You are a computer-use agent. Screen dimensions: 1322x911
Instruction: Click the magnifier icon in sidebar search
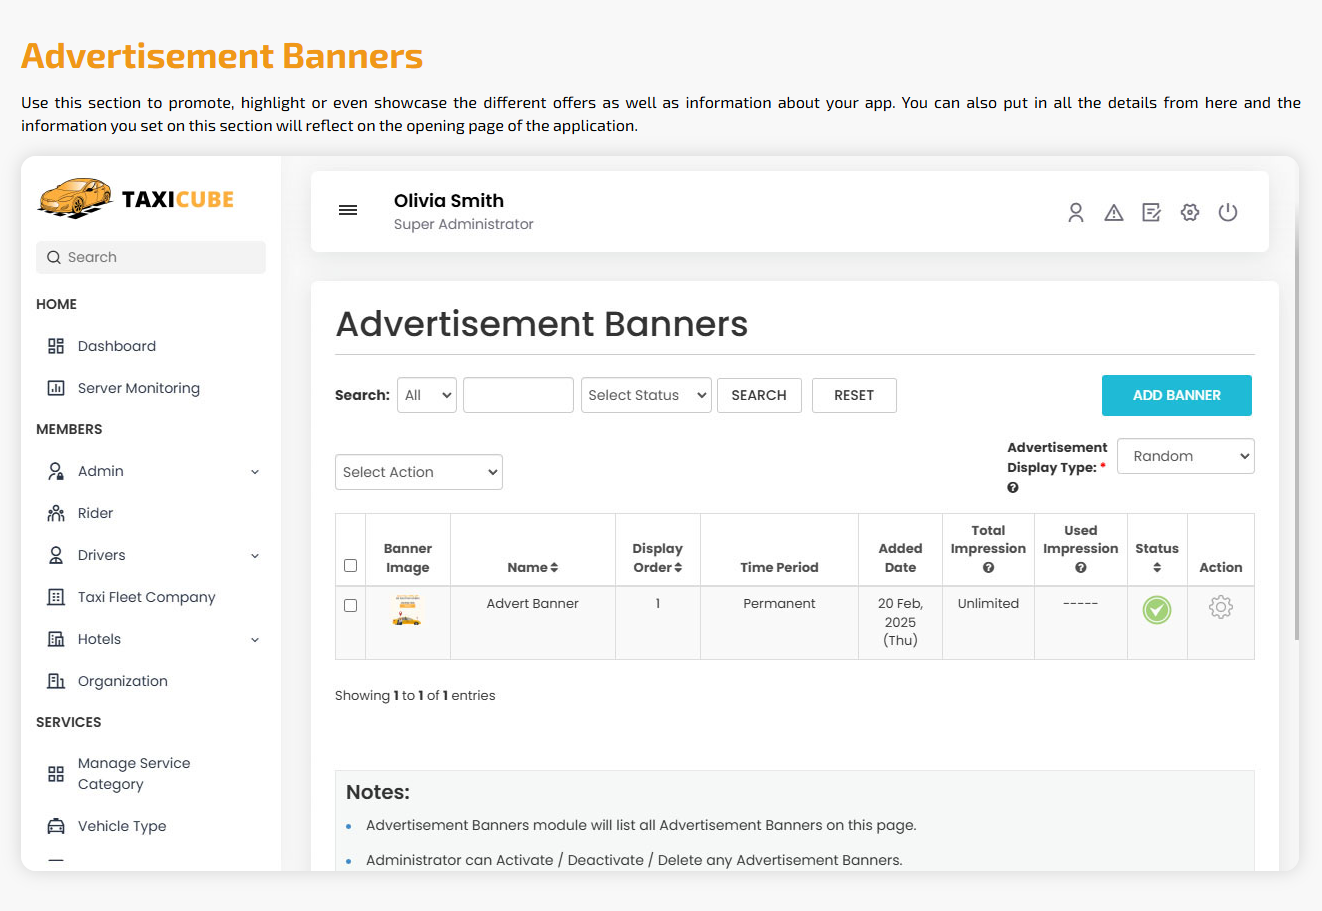tap(54, 257)
